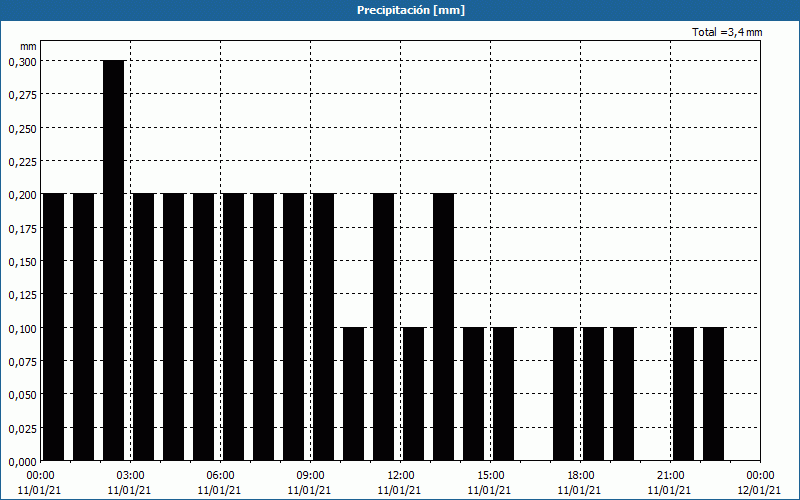
Task: Click the bar for the 19:00–20:00 hour
Action: coord(623,394)
